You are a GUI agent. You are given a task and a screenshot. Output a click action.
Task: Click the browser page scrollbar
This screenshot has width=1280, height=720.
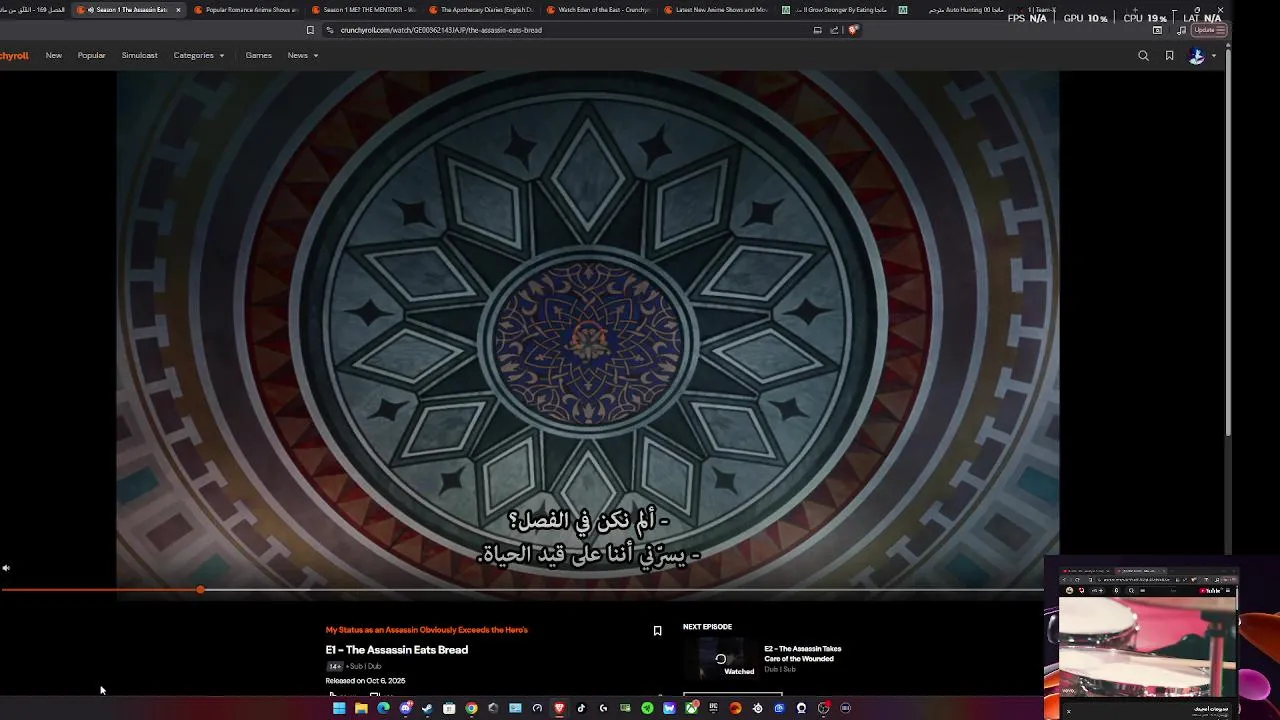[1229, 240]
